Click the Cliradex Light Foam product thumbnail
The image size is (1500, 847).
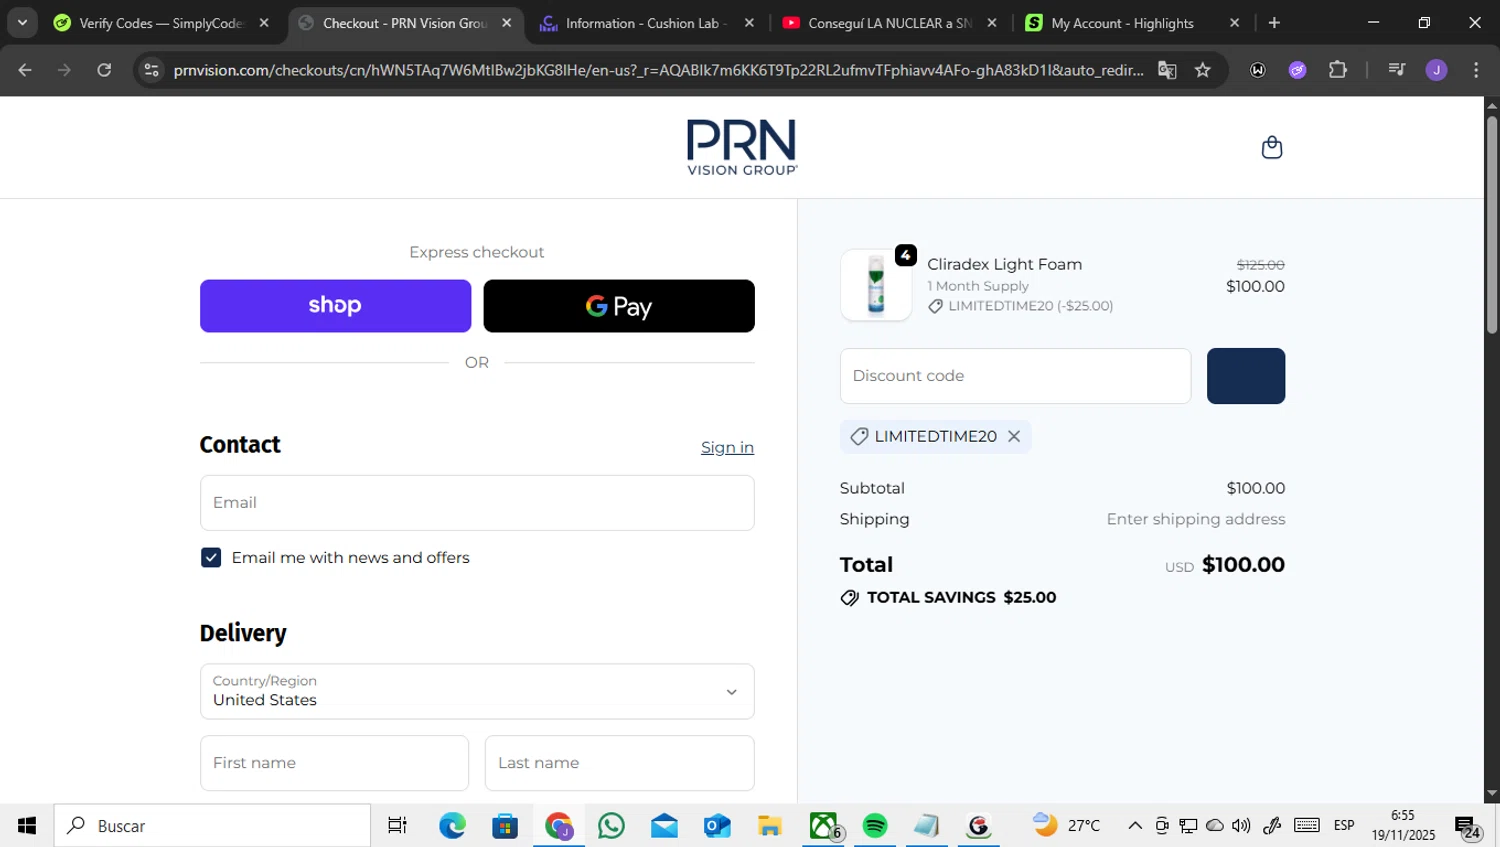[x=876, y=285]
